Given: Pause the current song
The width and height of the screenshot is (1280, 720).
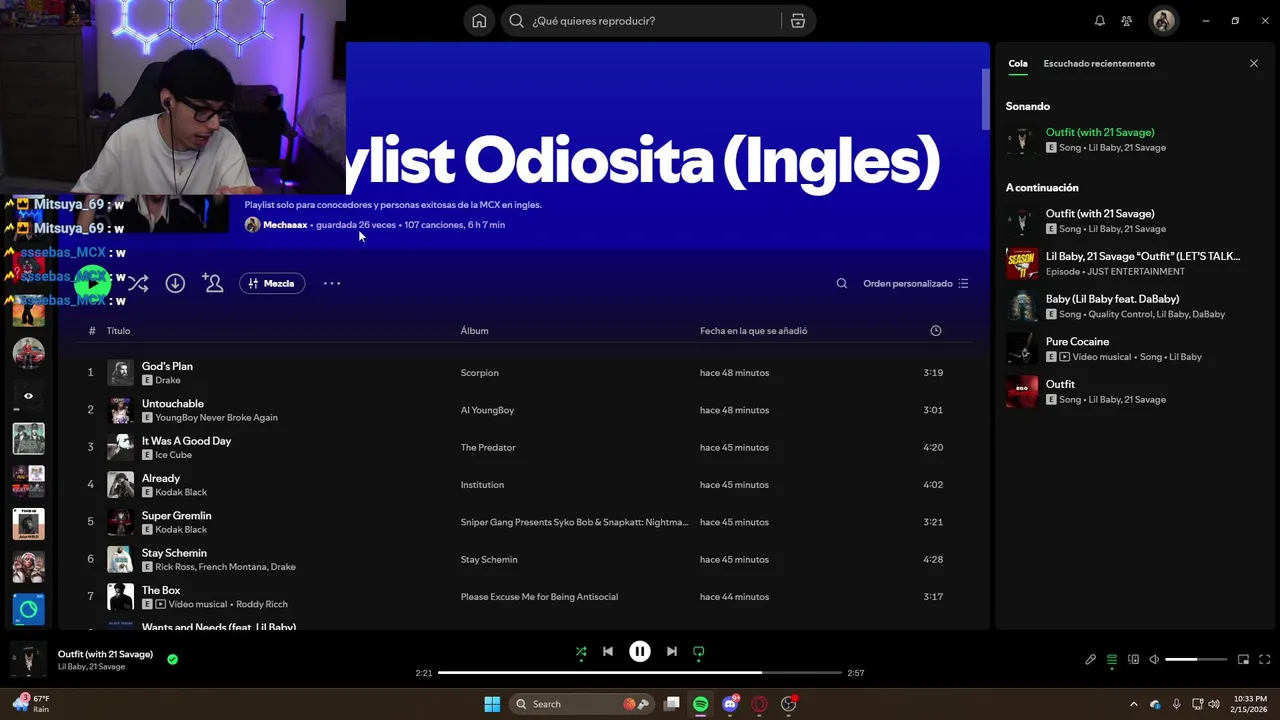Looking at the screenshot, I should [640, 652].
